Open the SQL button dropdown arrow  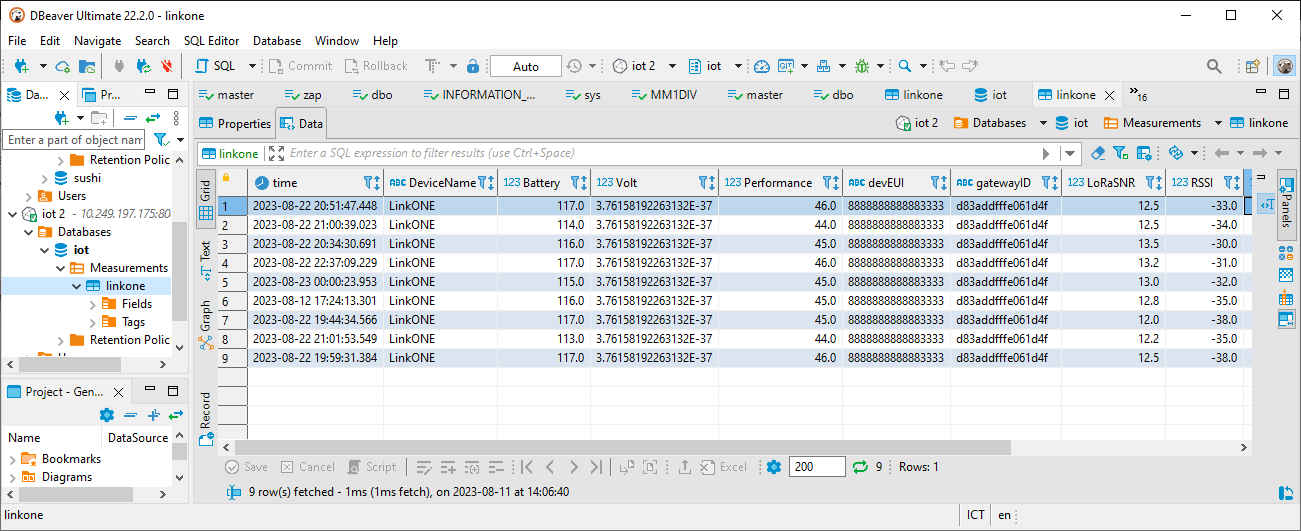[x=252, y=66]
